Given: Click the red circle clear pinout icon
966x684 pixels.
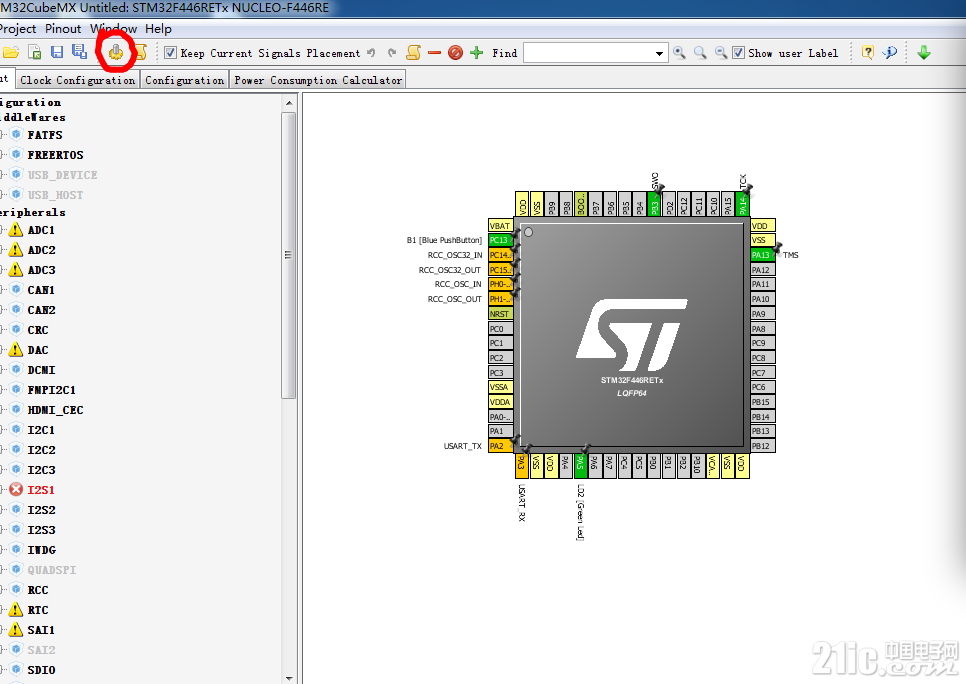Looking at the screenshot, I should 455,53.
